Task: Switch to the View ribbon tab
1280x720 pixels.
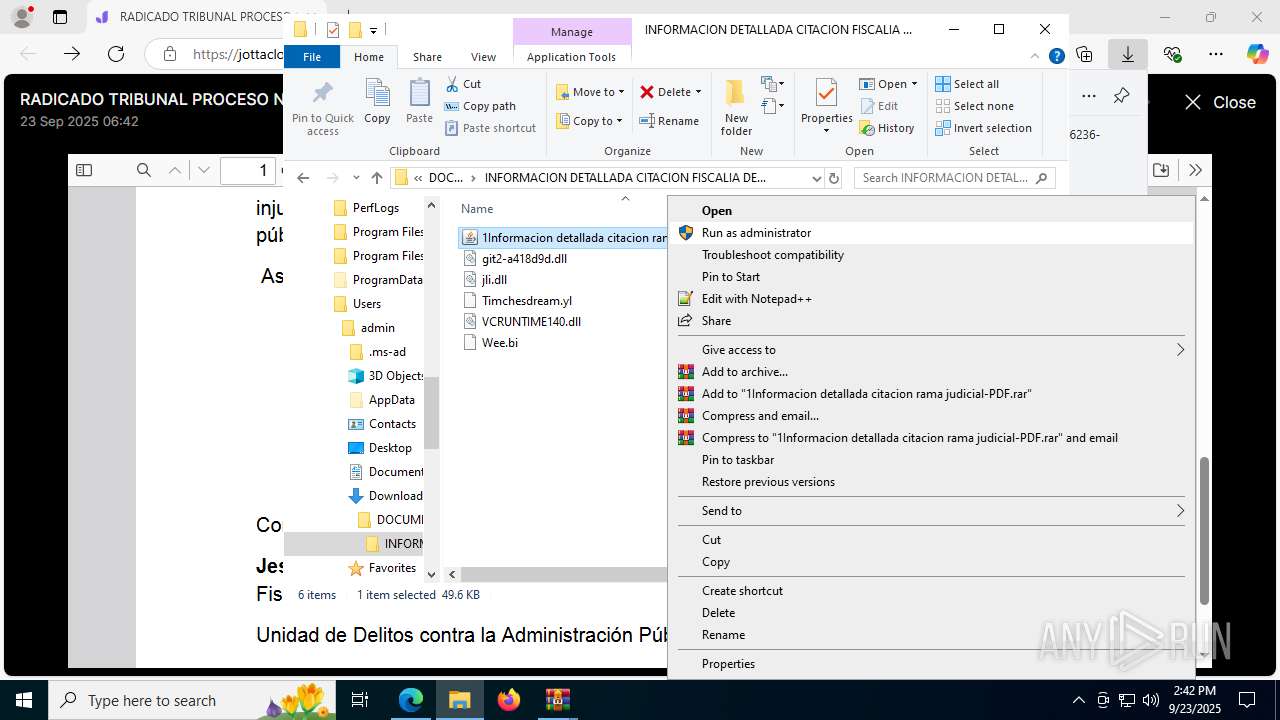Action: pos(483,57)
